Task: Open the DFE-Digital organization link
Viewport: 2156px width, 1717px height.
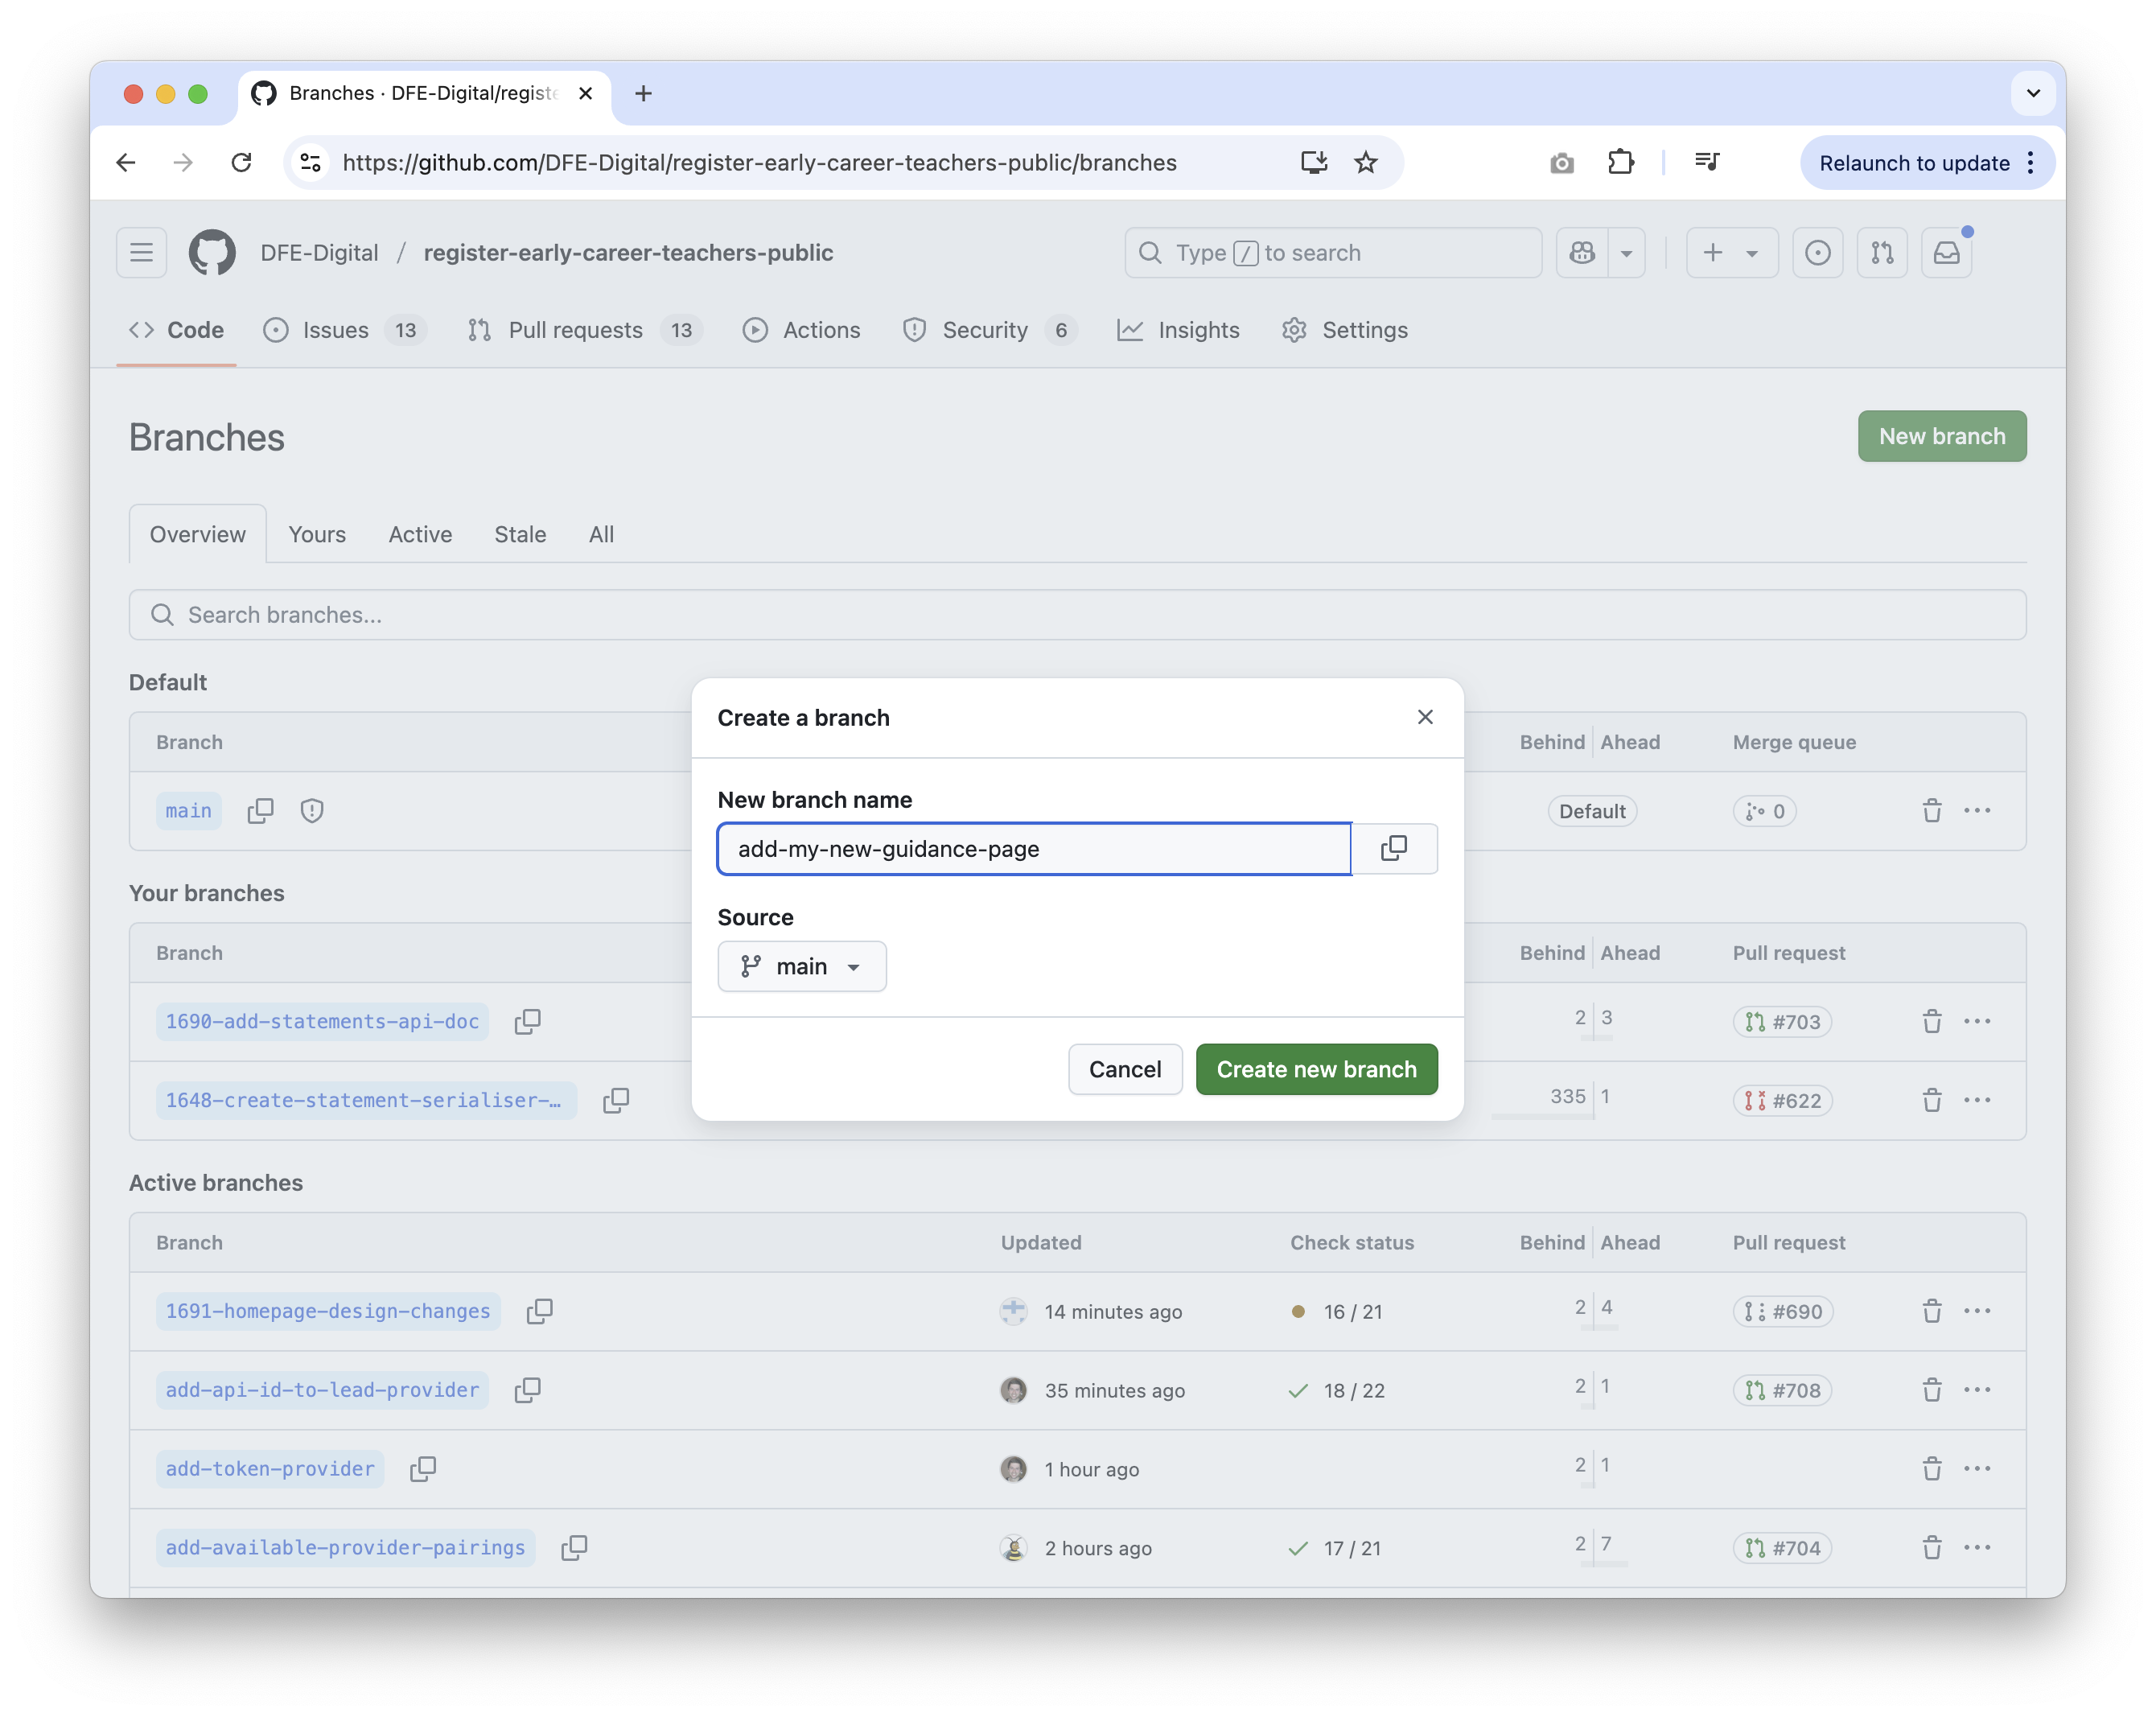Action: pos(319,252)
